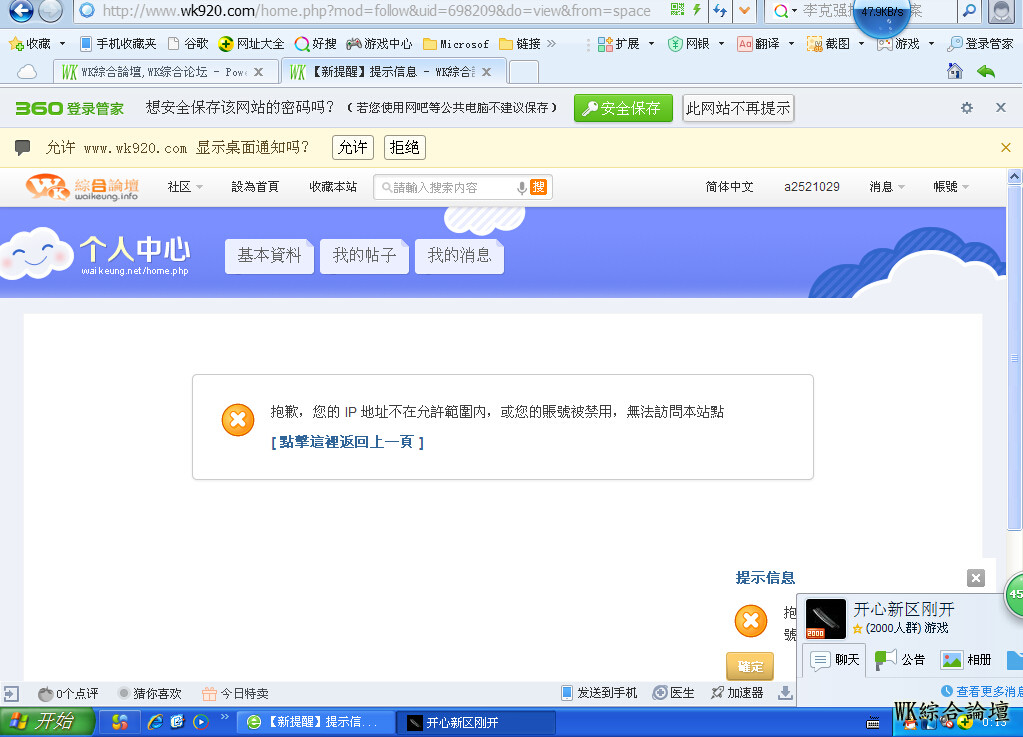1023x737 pixels.
Task: Click the 收藏本站 link
Action: (333, 187)
